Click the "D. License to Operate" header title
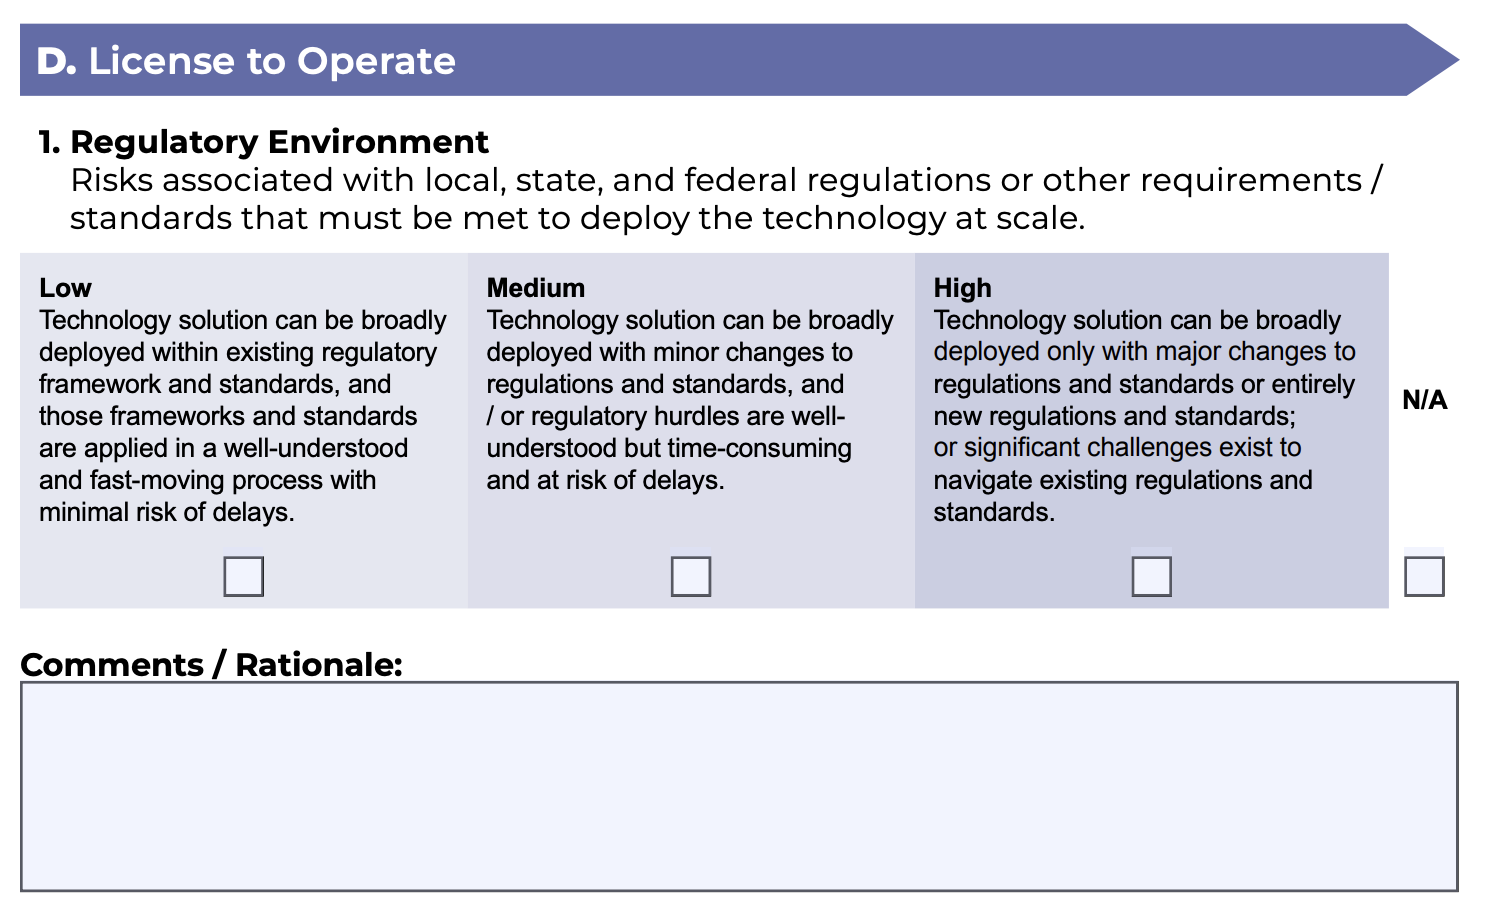This screenshot has width=1502, height=924. pos(246,61)
